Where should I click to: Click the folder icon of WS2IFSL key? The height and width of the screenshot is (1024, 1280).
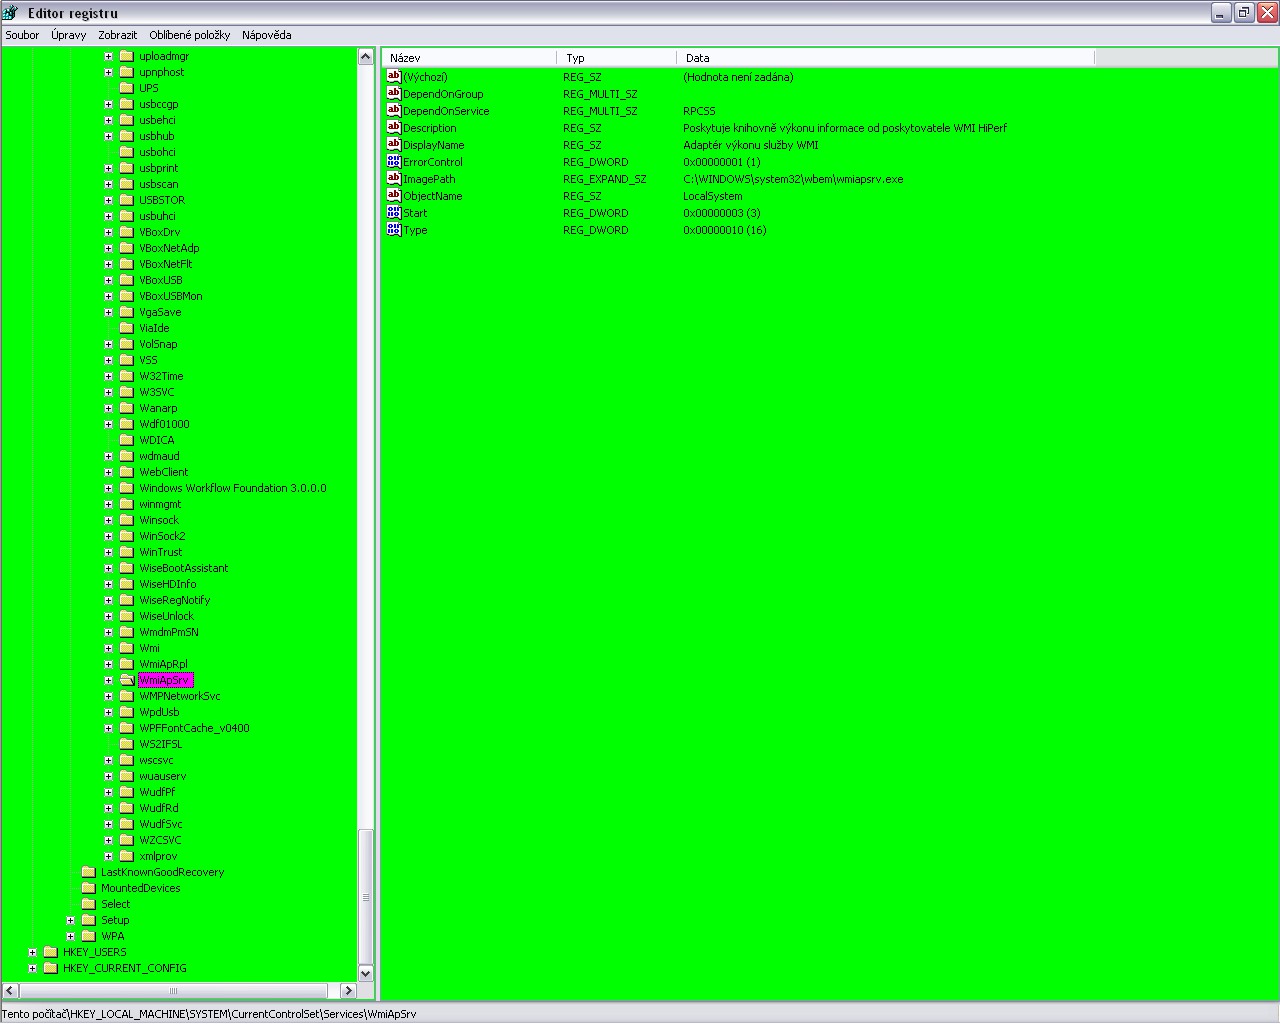(127, 744)
